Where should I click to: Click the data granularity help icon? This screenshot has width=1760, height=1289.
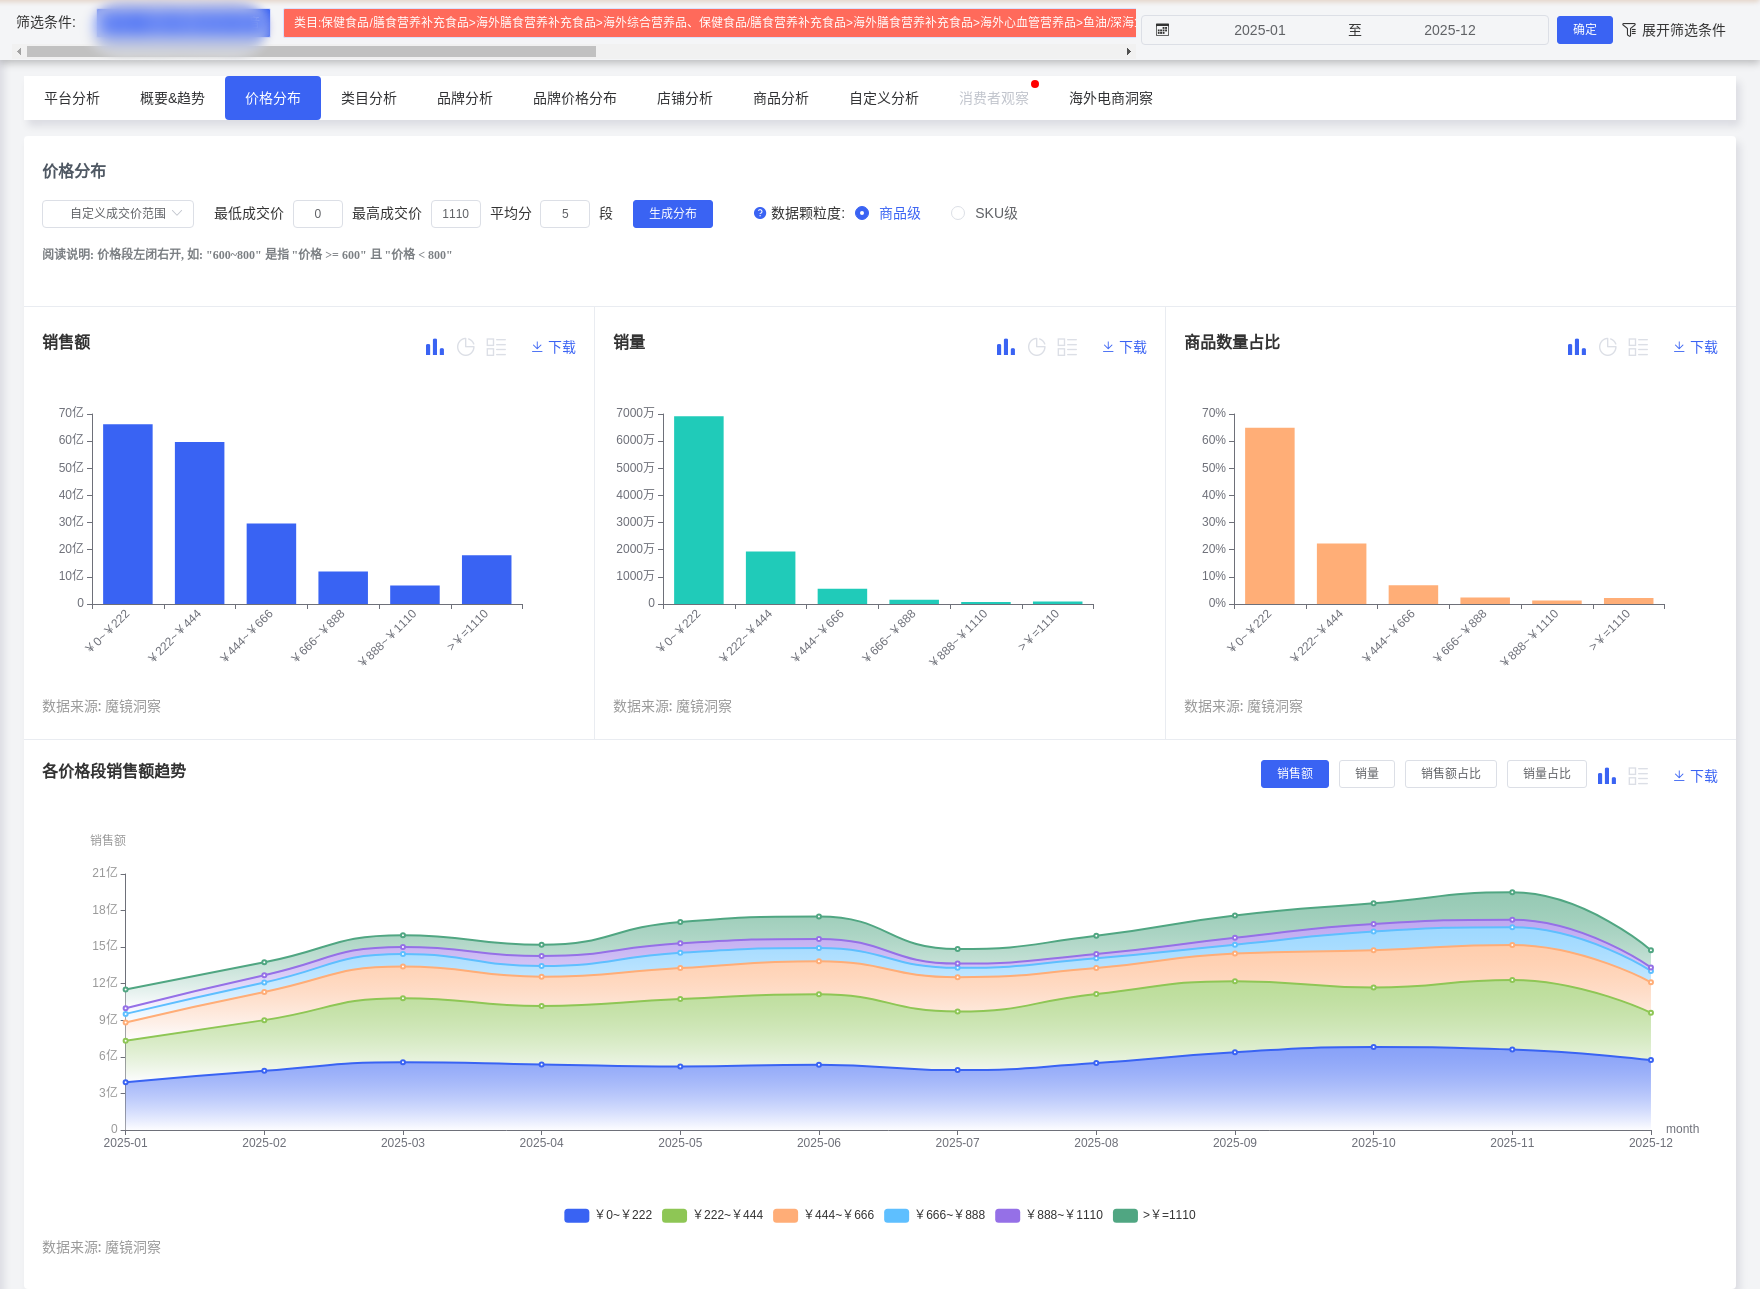(x=760, y=213)
